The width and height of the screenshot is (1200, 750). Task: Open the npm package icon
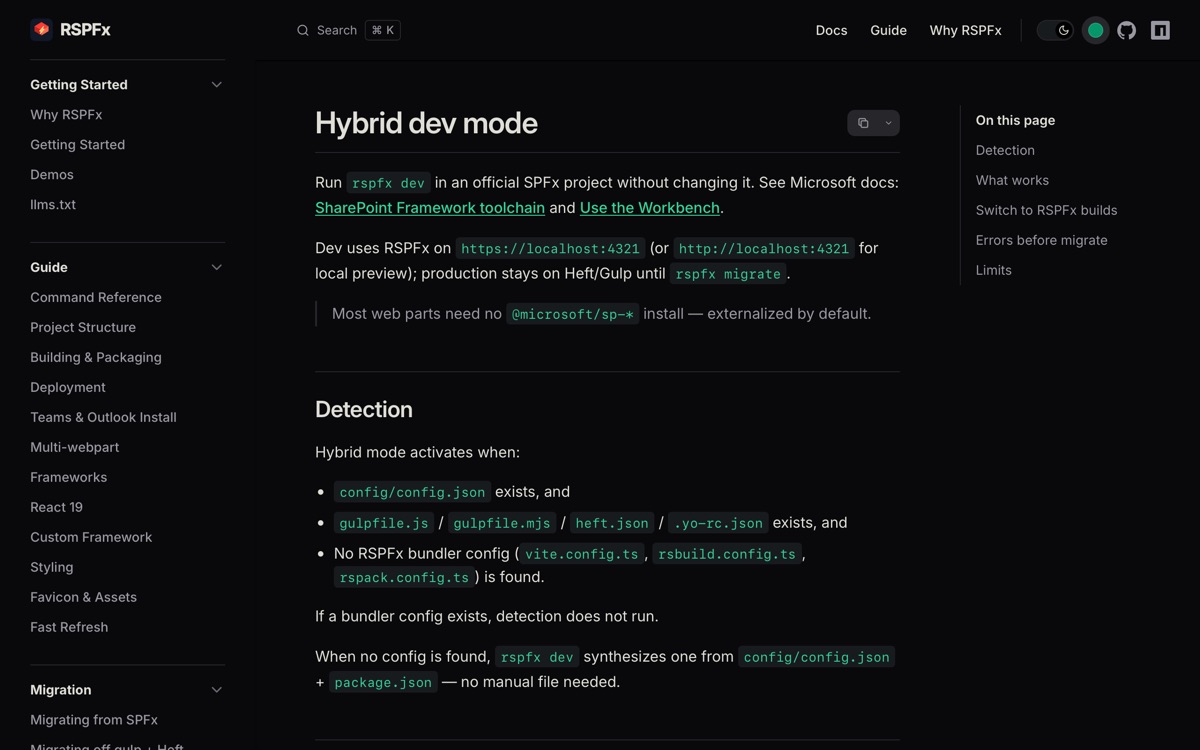1160,30
